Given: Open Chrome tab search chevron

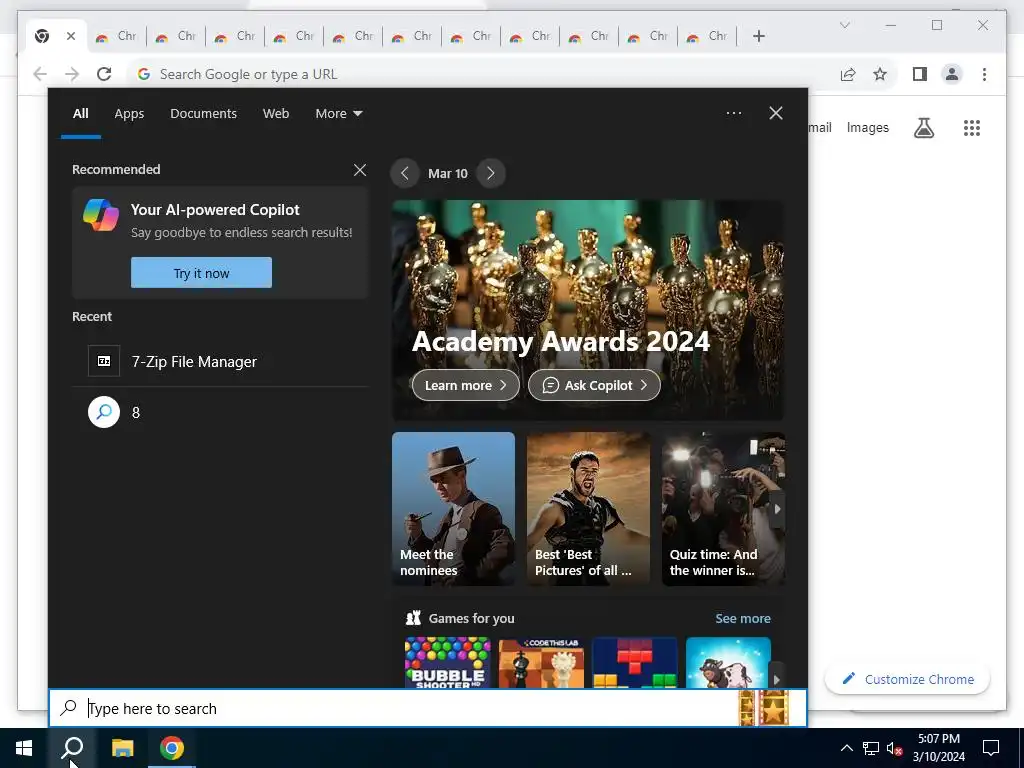Looking at the screenshot, I should (844, 25).
